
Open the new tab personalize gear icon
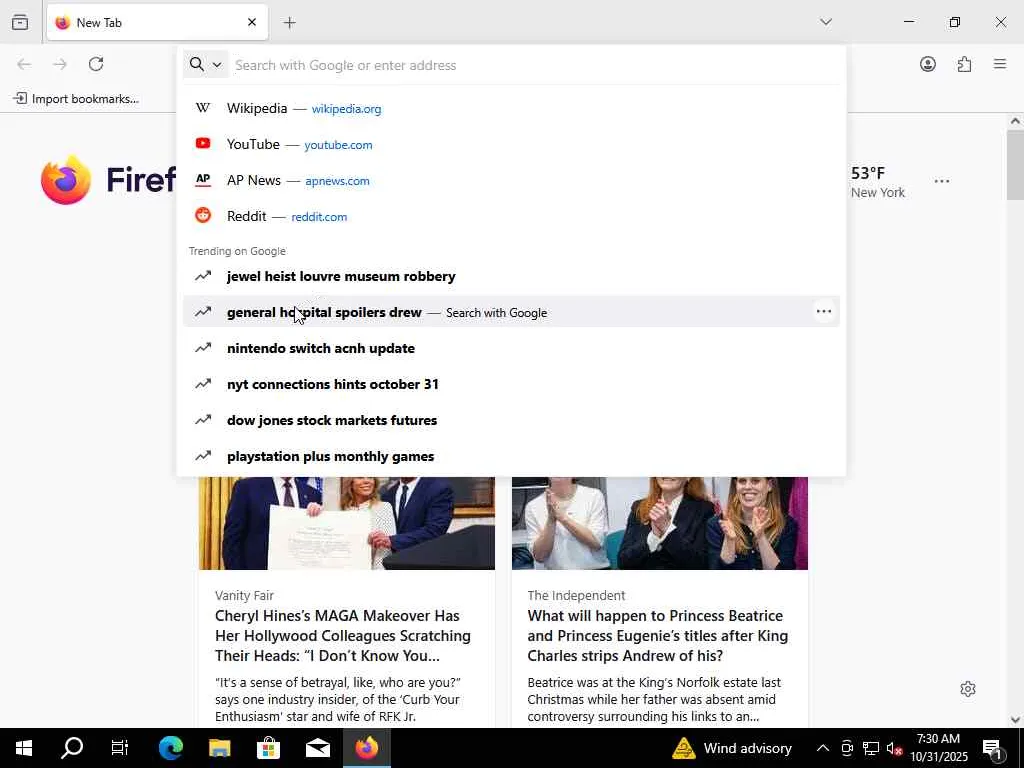pyautogui.click(x=968, y=689)
